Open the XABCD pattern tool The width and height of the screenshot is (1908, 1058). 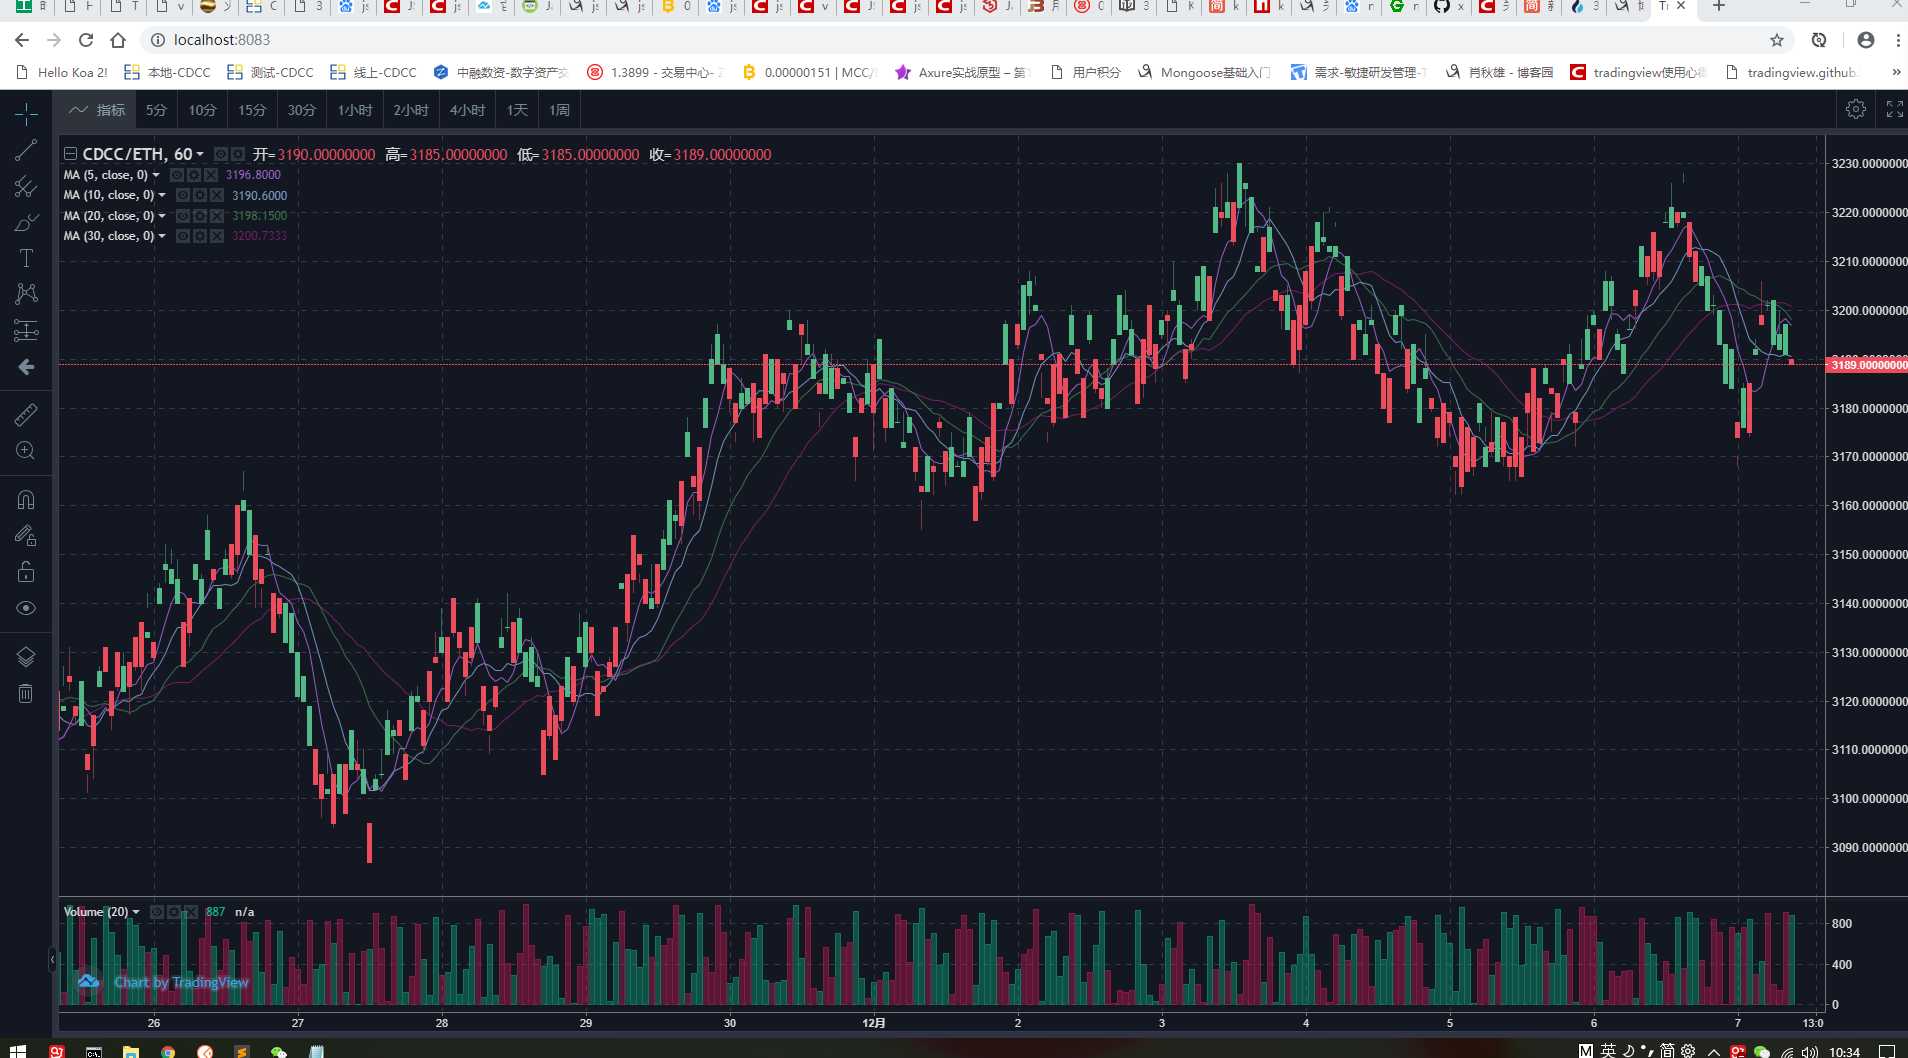tap(26, 293)
